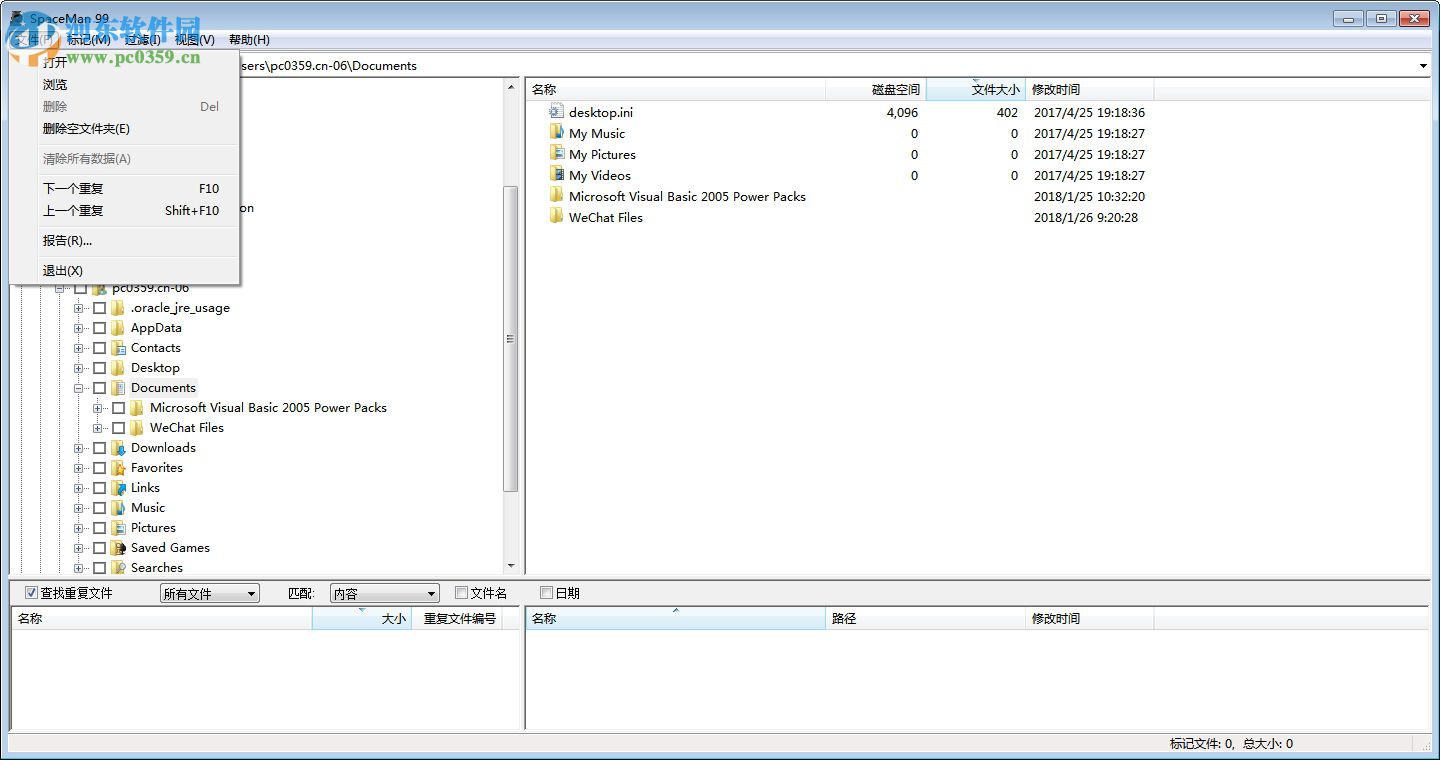Tick the checkbox for Pictures in tree
The height and width of the screenshot is (760, 1440).
click(x=99, y=528)
